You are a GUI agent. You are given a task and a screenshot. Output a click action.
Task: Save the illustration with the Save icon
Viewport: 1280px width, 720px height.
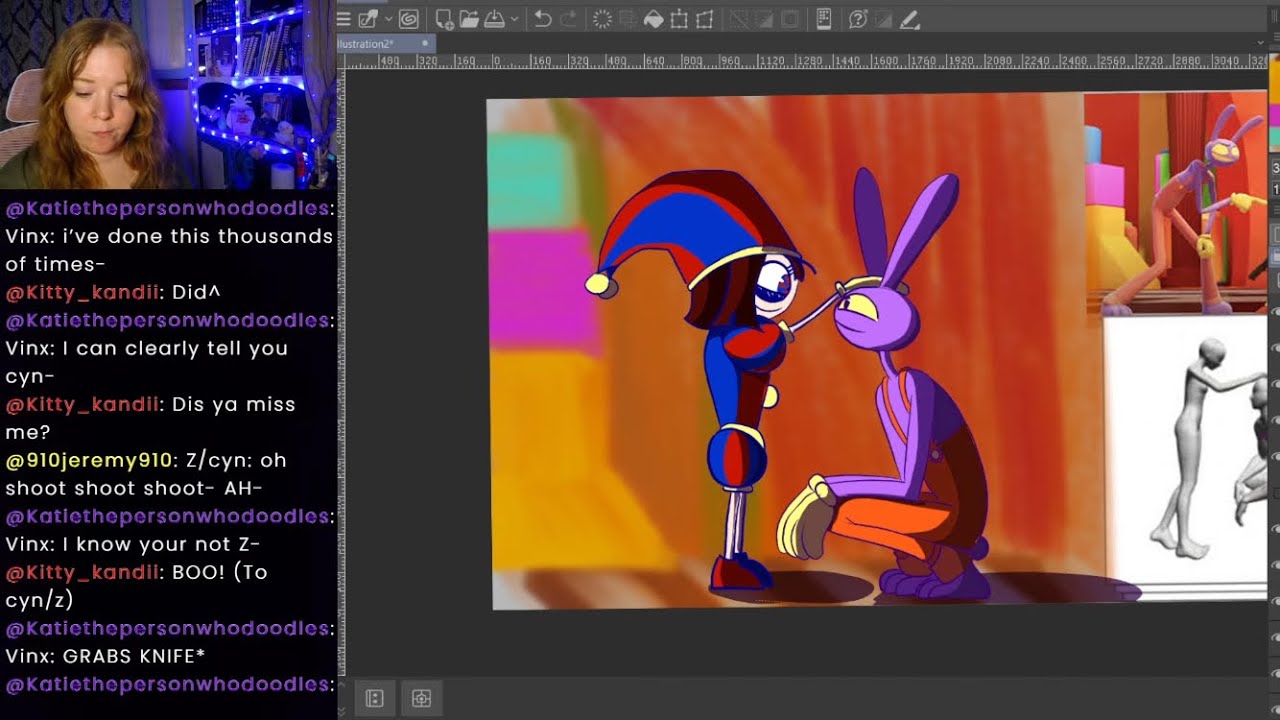494,19
